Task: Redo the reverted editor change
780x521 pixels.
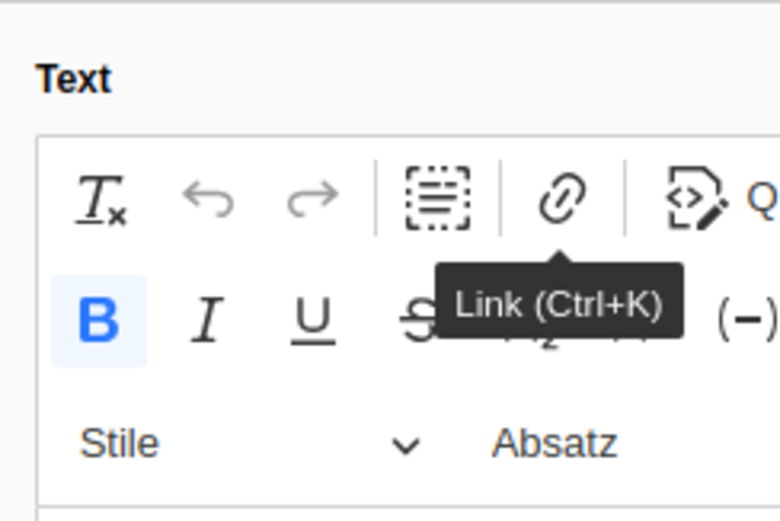Action: (x=313, y=199)
